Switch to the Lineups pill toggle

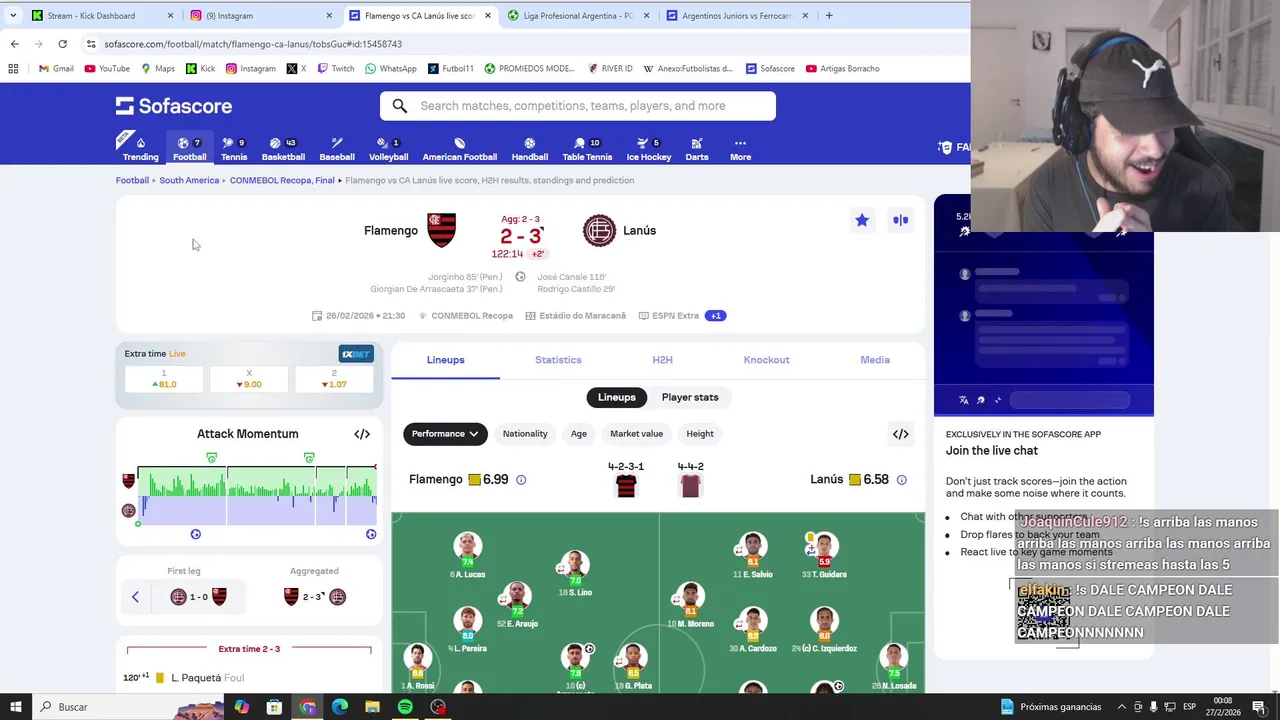coord(617,397)
